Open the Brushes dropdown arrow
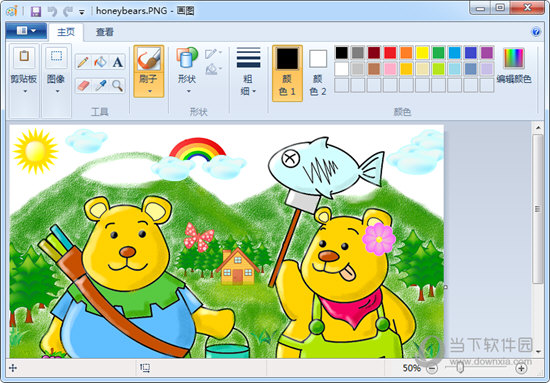The height and width of the screenshot is (383, 550). (149, 92)
